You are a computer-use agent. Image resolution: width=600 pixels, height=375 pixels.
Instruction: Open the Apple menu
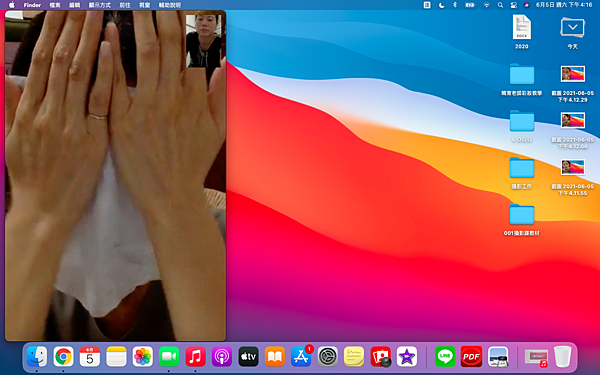[x=11, y=5]
